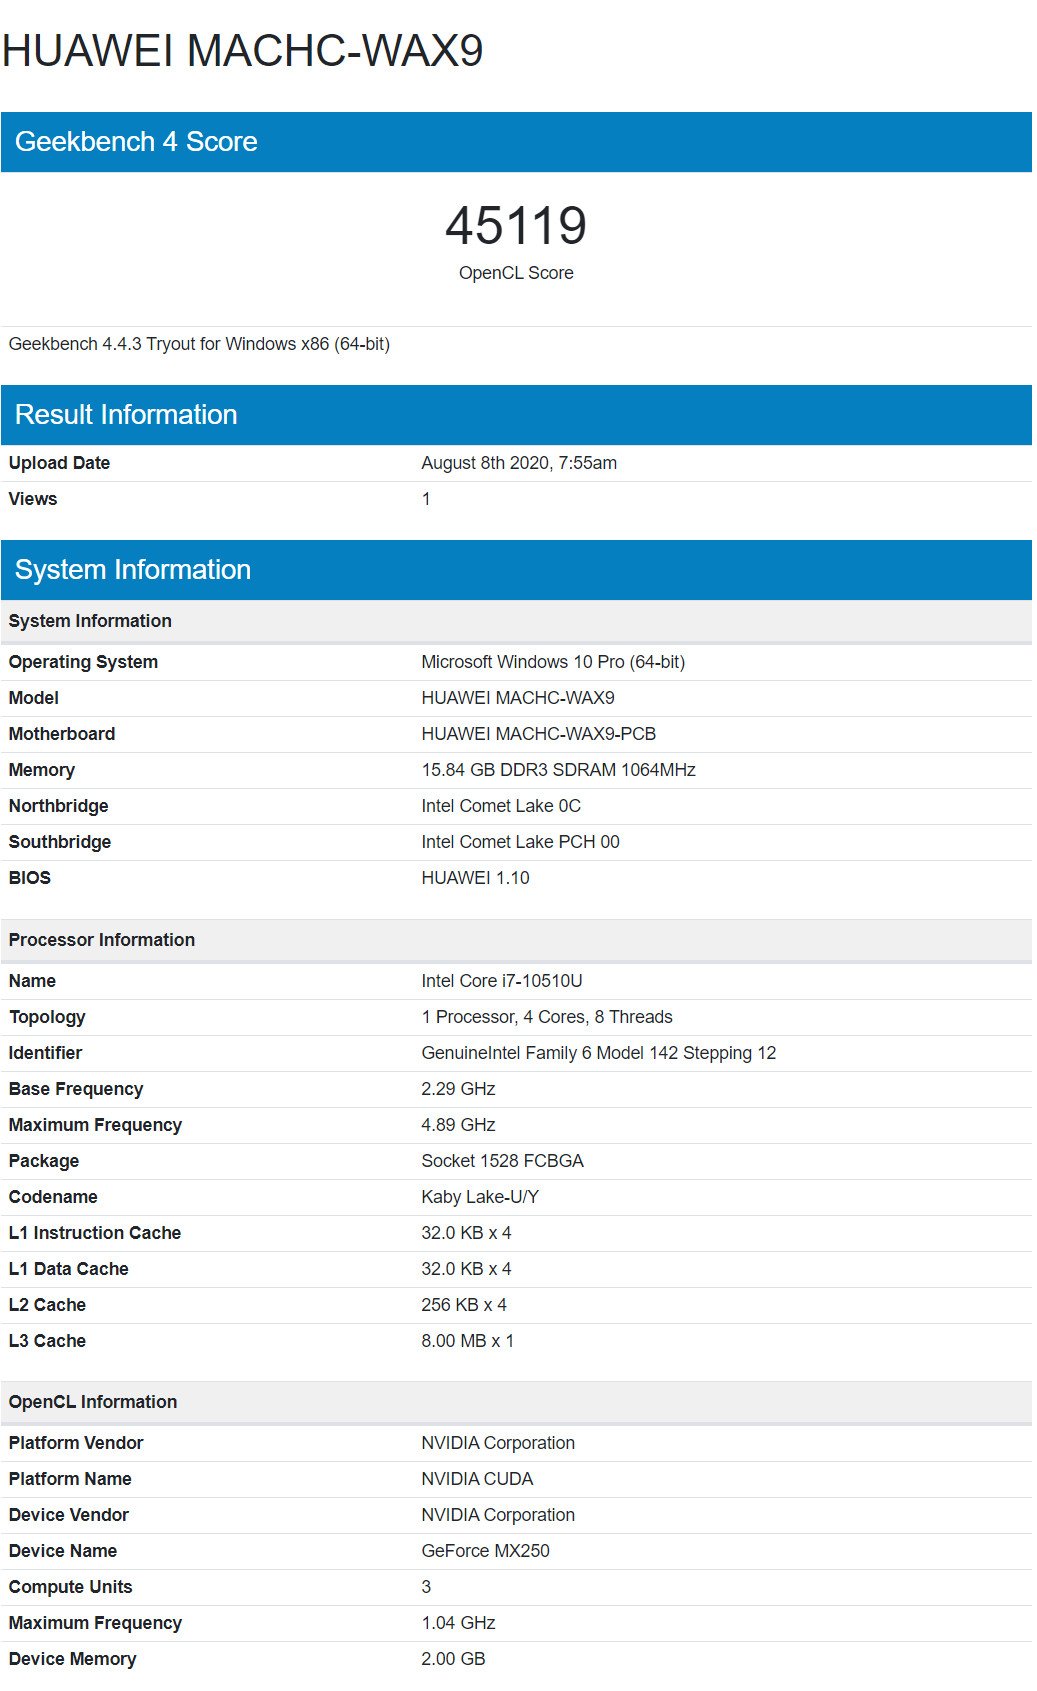Click the Motherboard label
The image size is (1037, 1691).
coord(62,734)
